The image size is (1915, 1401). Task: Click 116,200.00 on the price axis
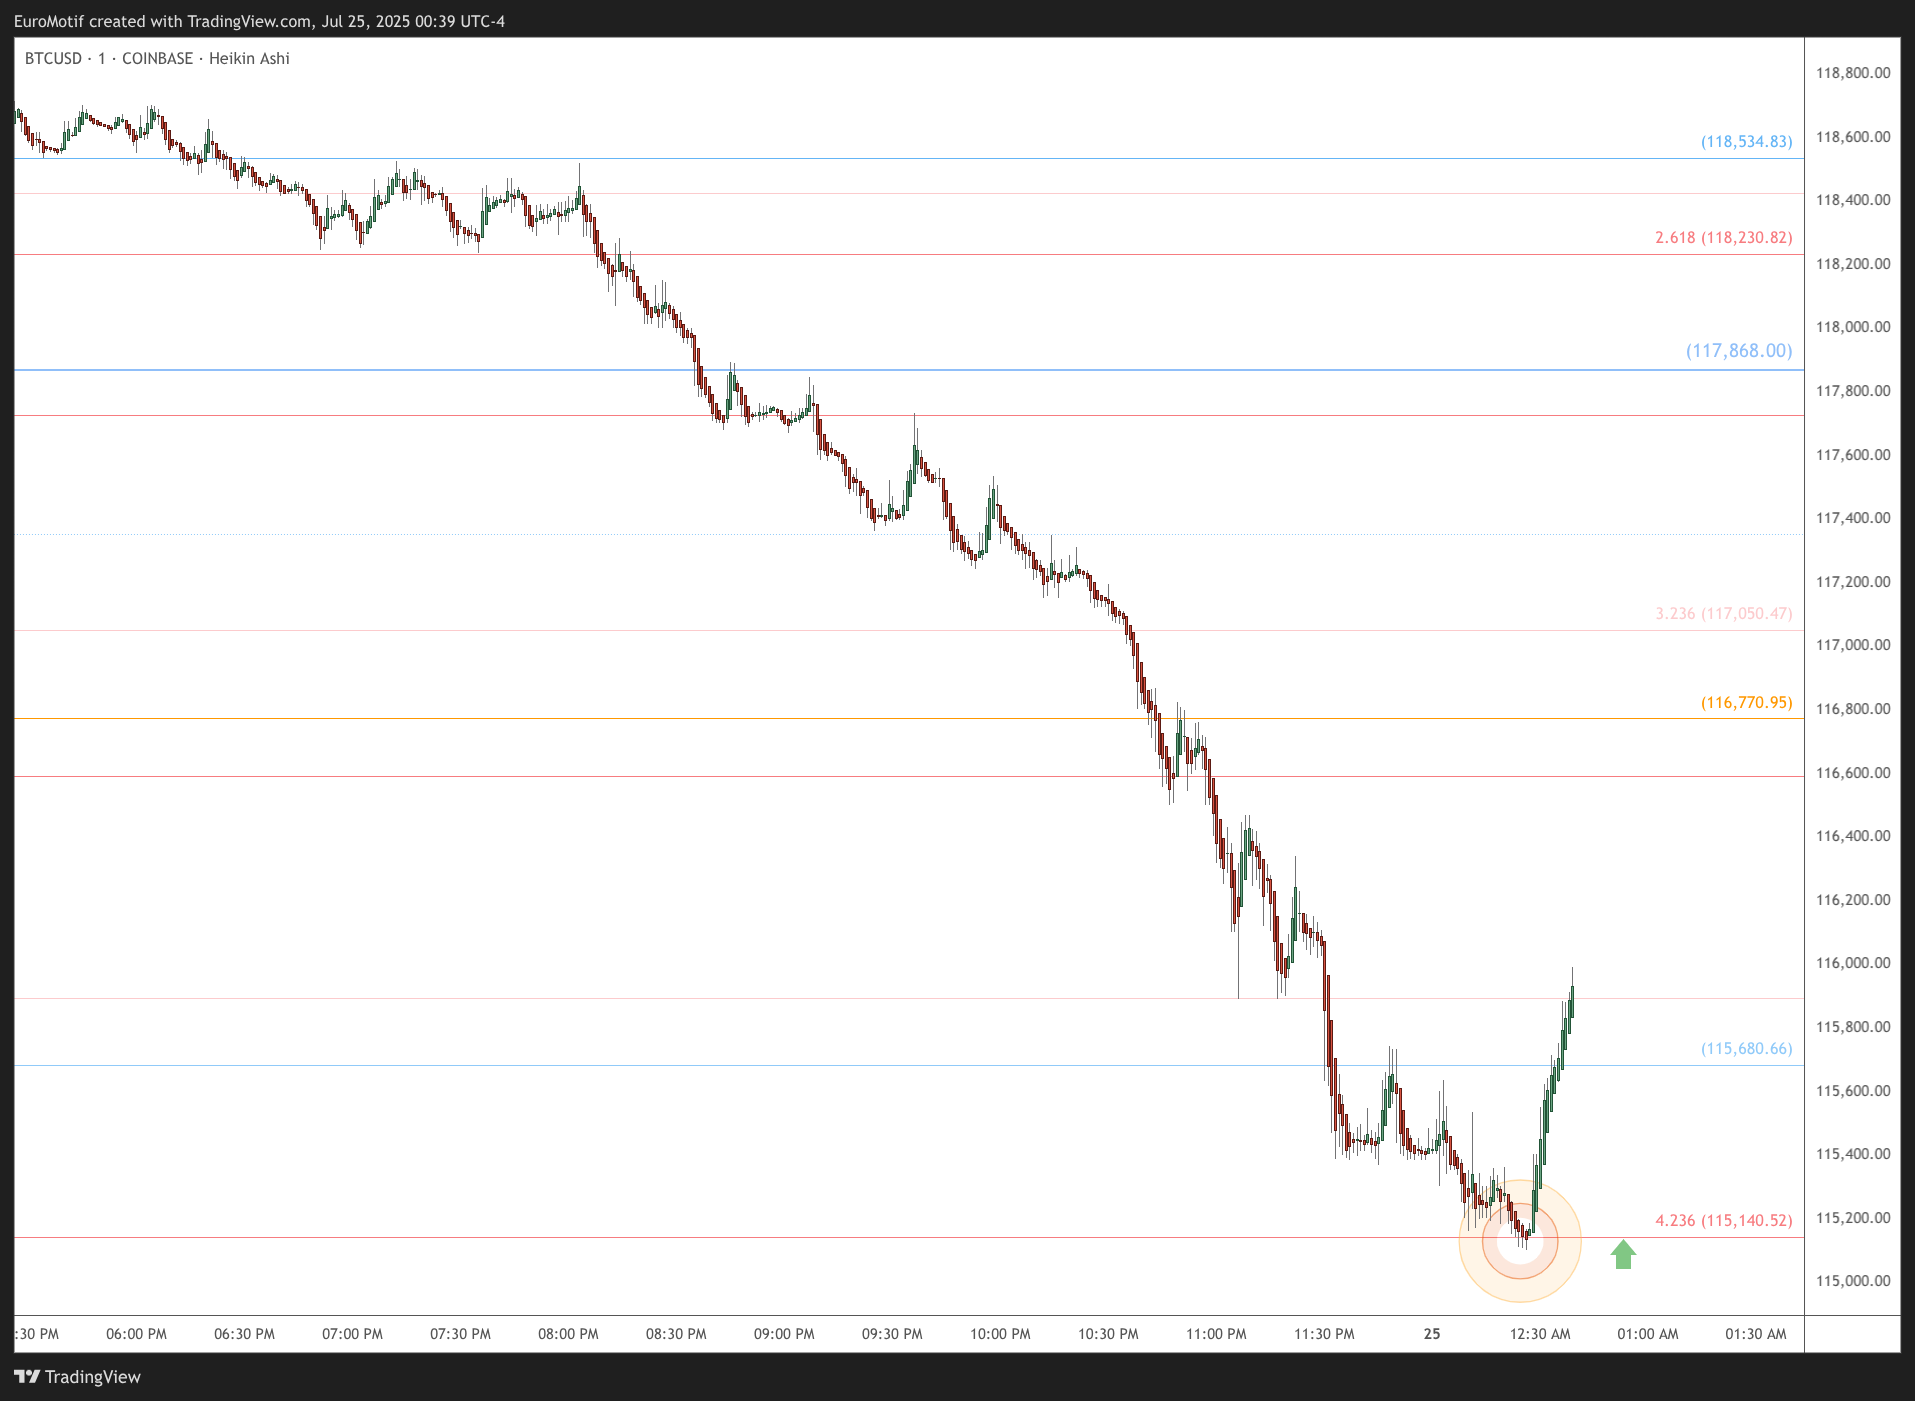[1853, 900]
